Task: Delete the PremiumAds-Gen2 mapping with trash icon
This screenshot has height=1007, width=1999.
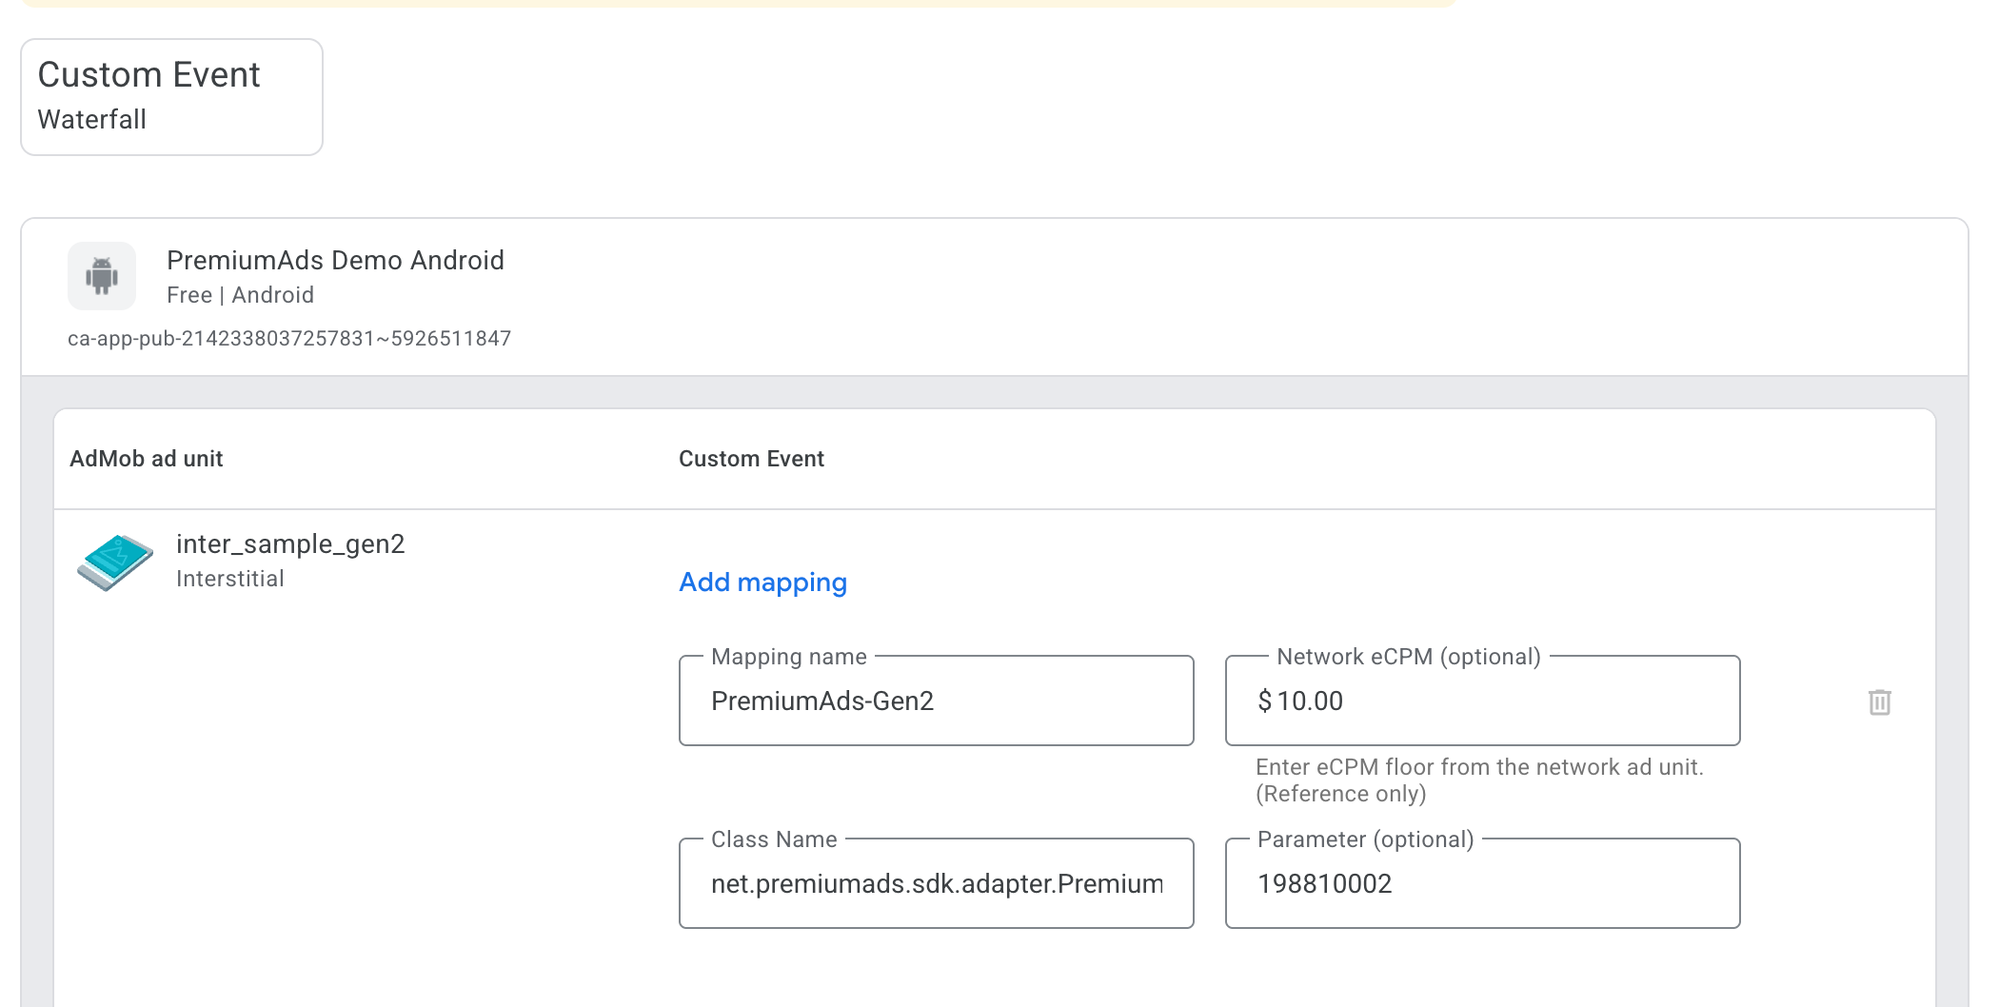Action: pos(1879,702)
